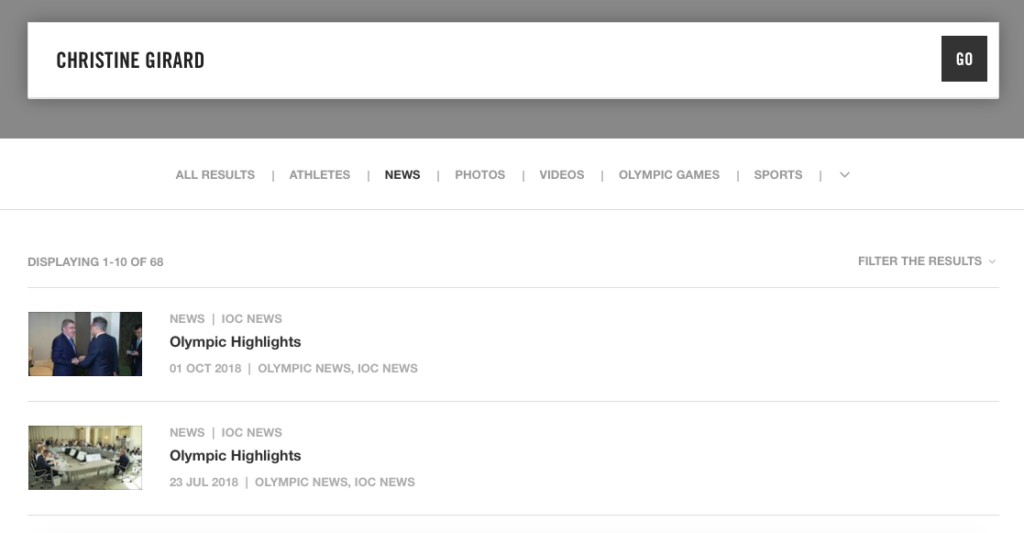This screenshot has width=1024, height=533.
Task: Open the Filter the Results dropdown
Action: 926,261
